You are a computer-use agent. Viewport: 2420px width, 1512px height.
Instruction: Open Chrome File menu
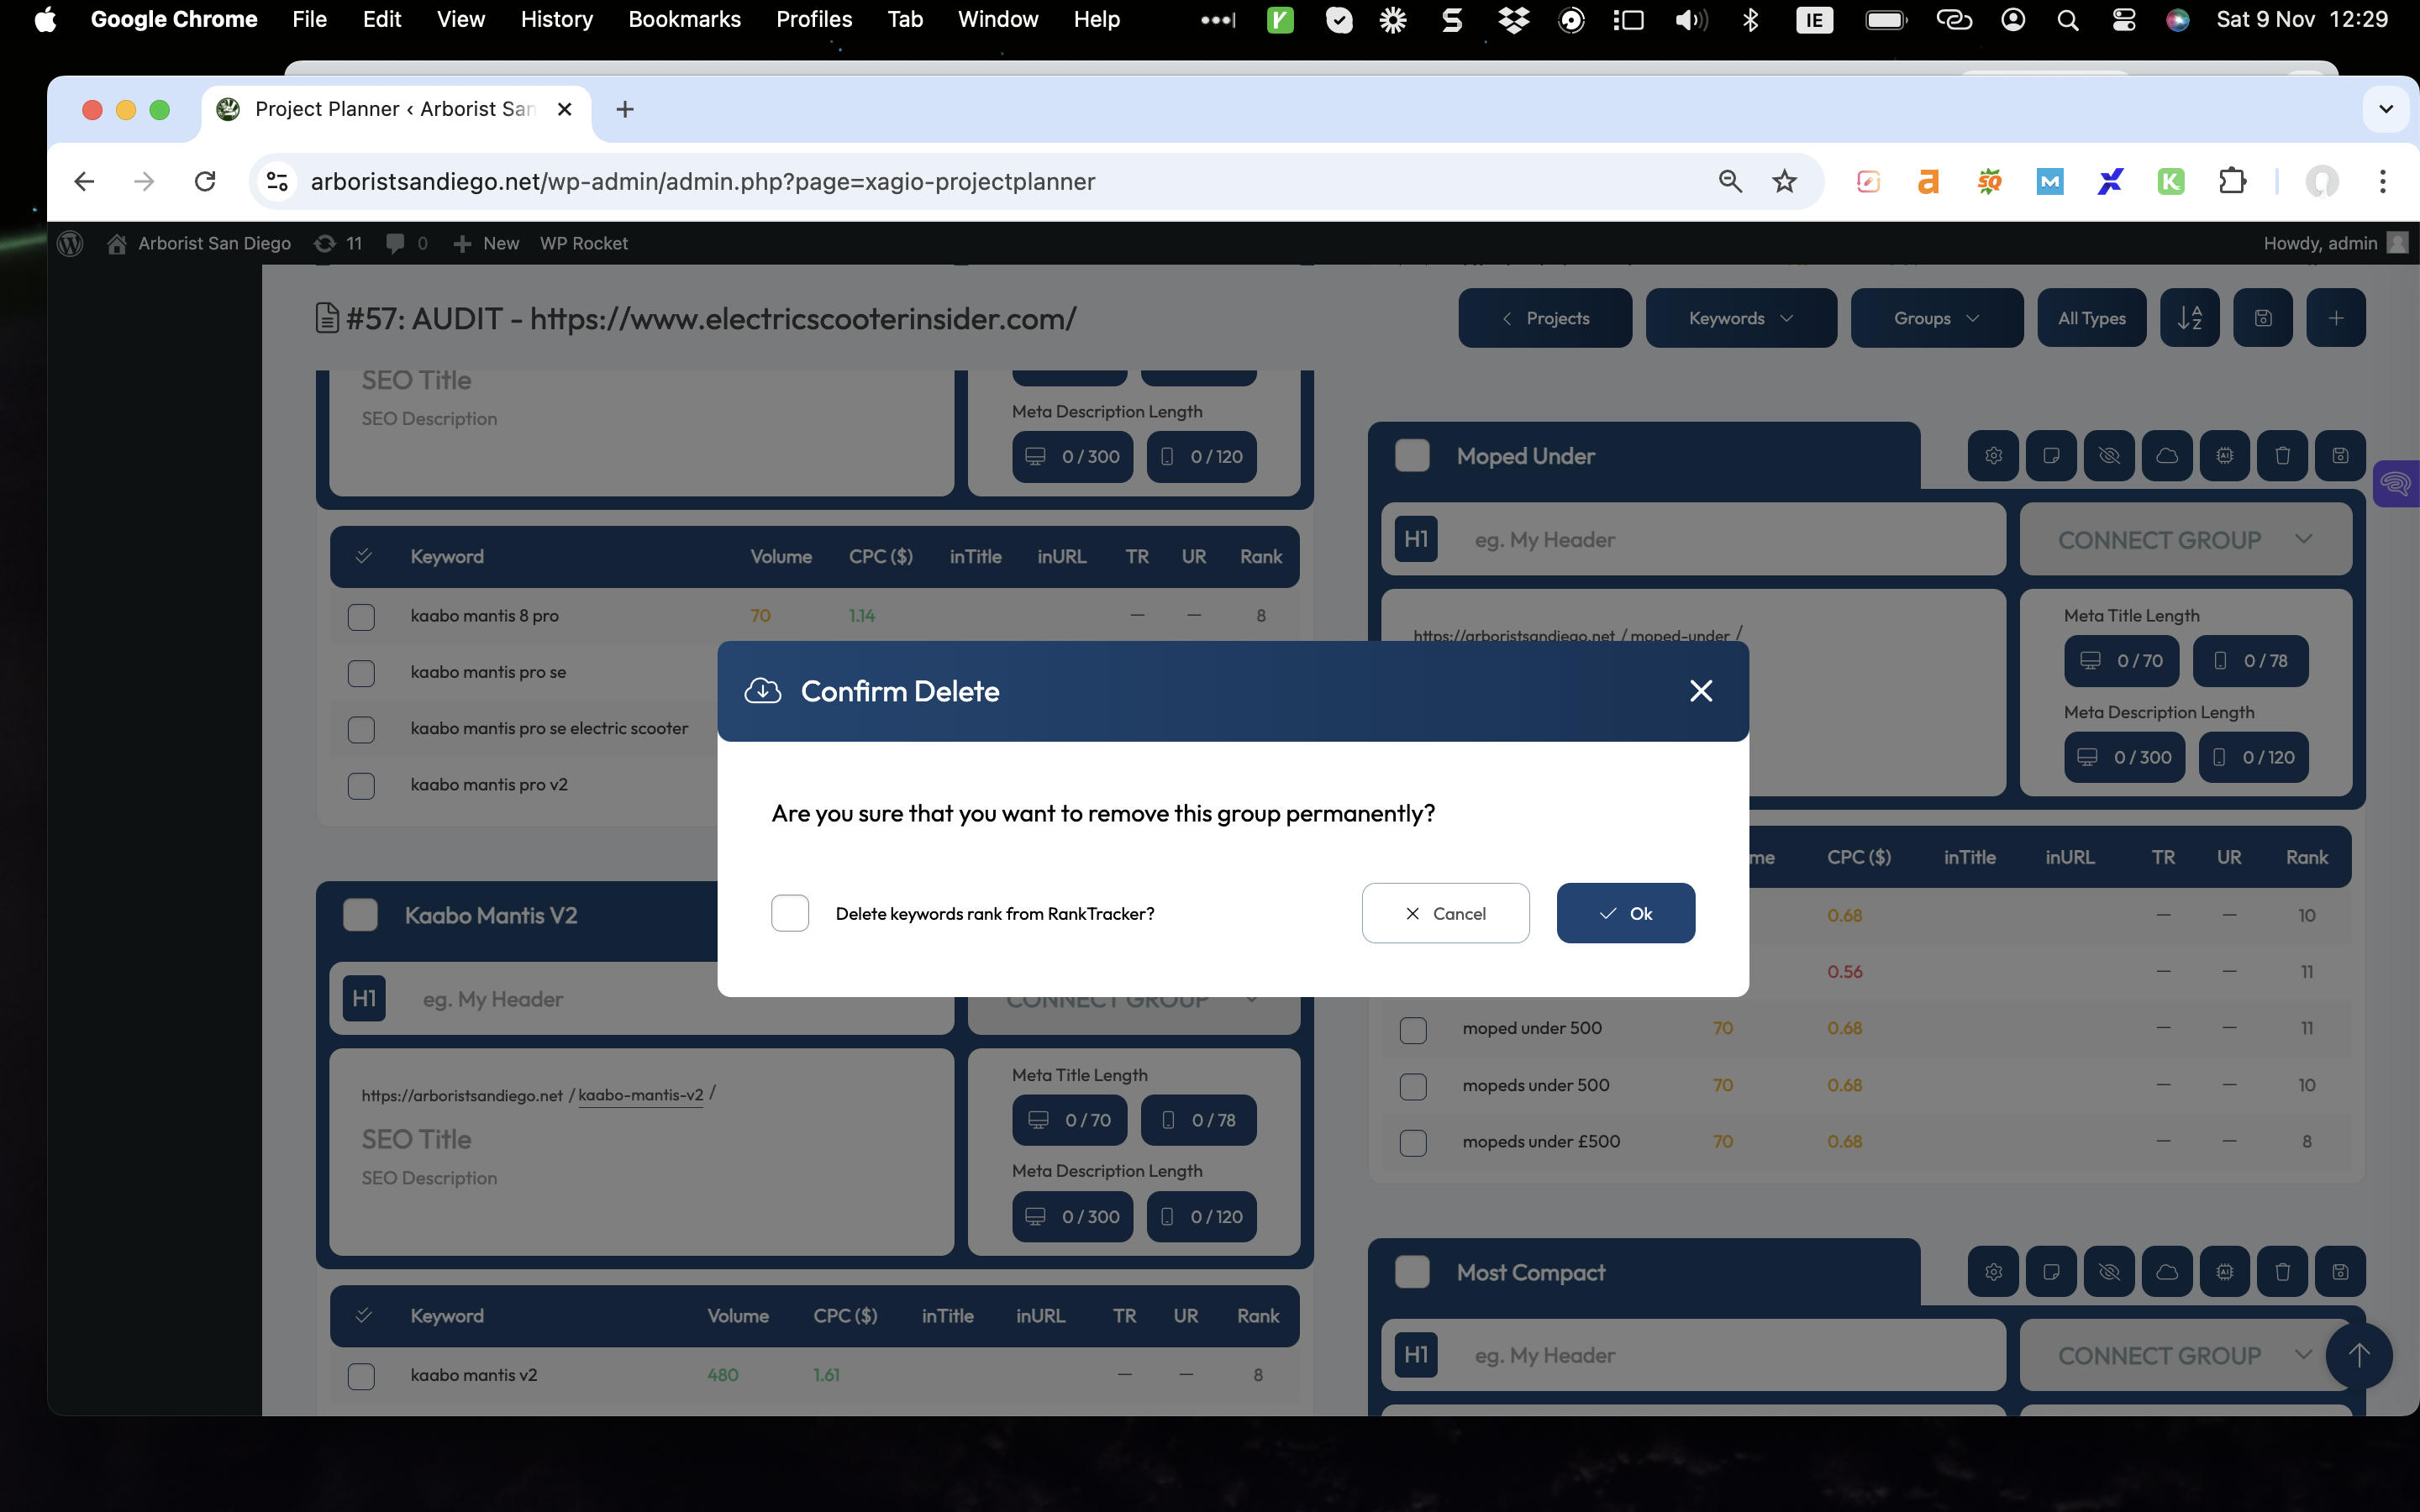309,19
